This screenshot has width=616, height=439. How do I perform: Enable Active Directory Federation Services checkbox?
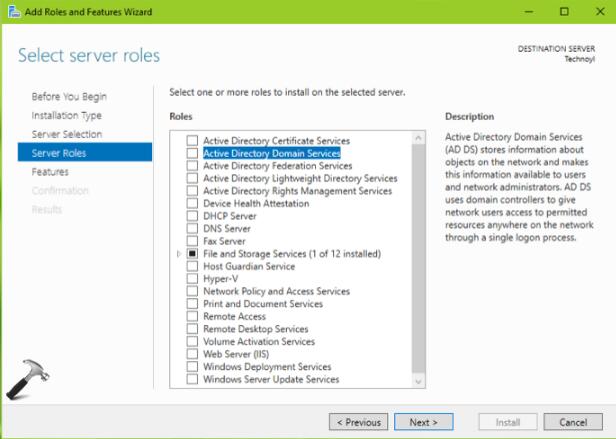(x=192, y=166)
